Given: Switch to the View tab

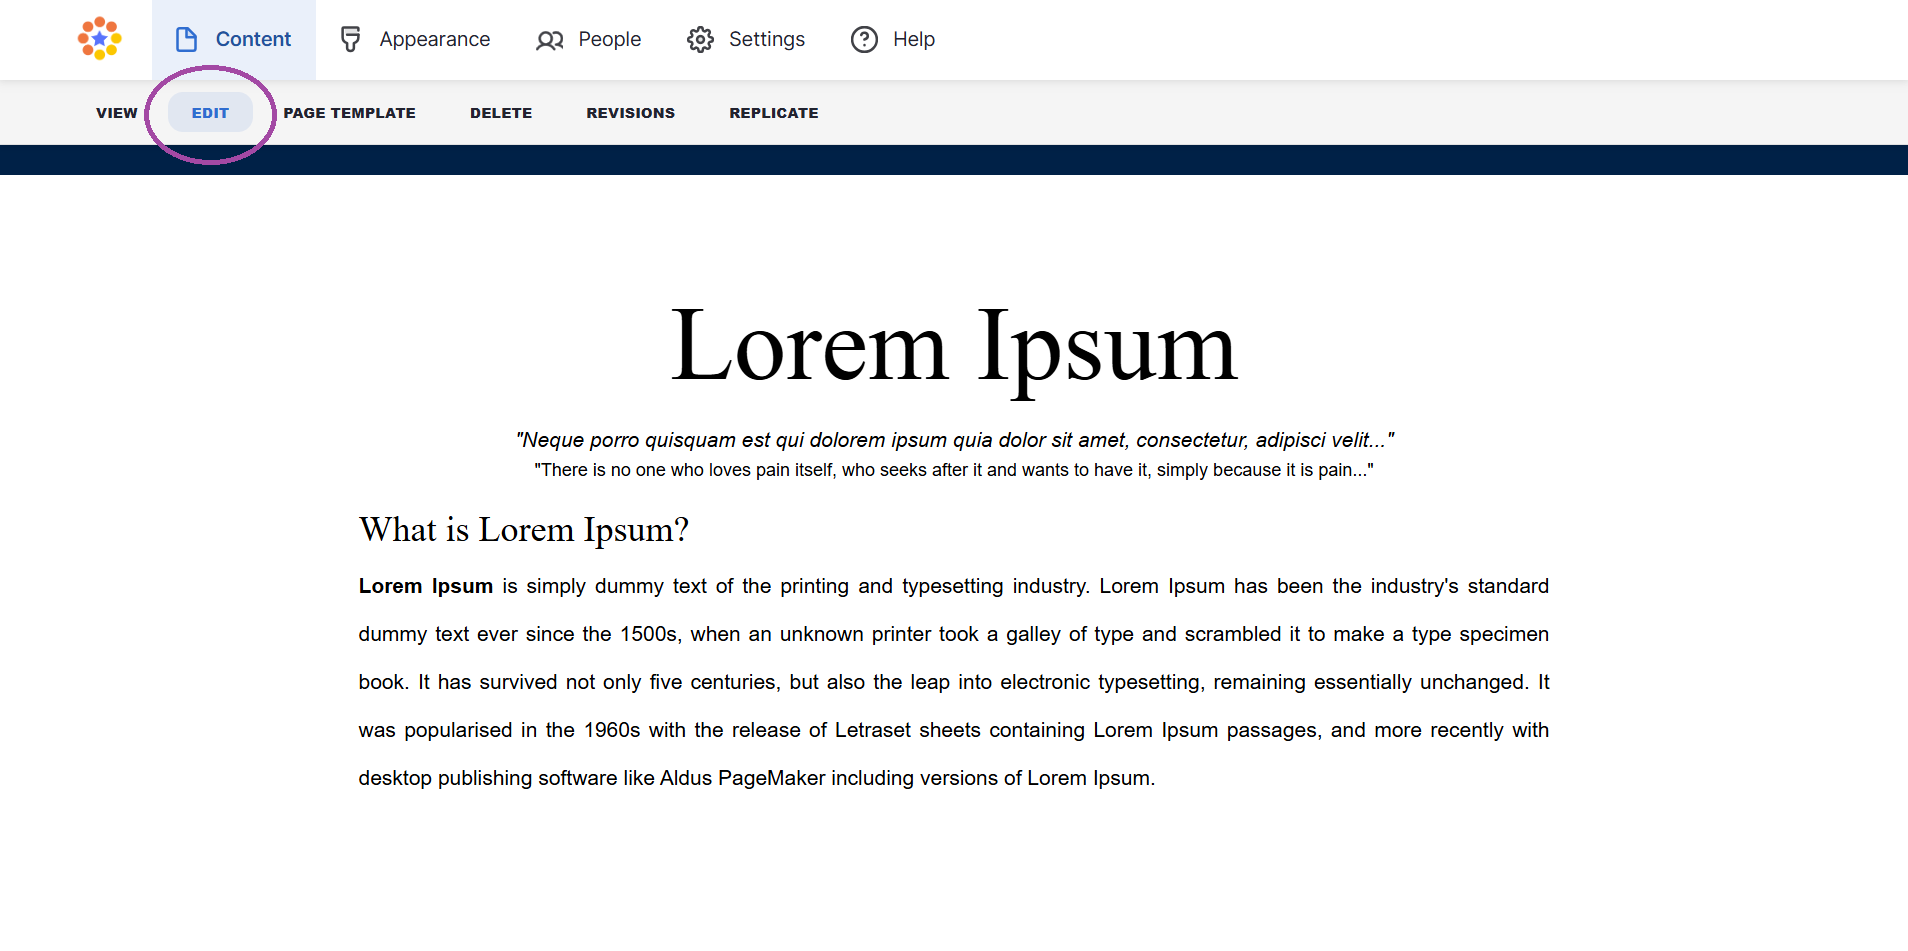Looking at the screenshot, I should point(116,112).
